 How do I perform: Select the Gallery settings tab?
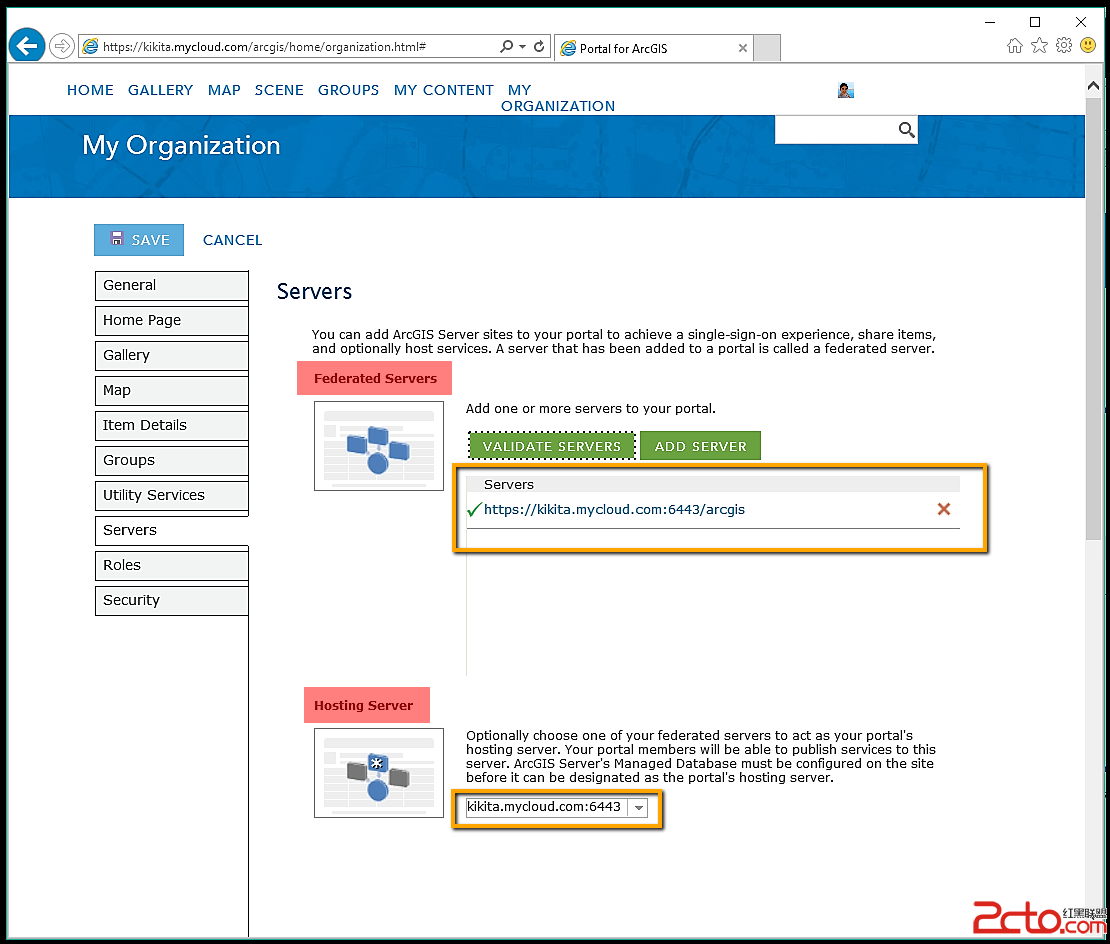[x=171, y=355]
